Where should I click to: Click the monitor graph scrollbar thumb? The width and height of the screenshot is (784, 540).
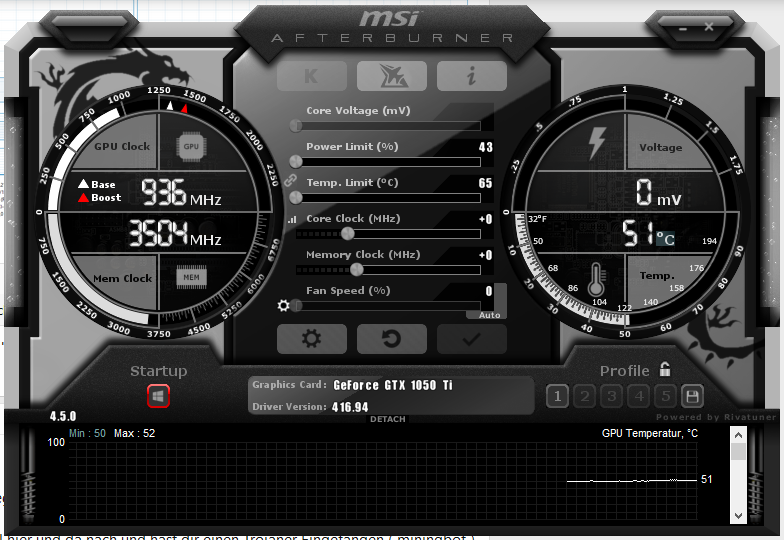[738, 452]
